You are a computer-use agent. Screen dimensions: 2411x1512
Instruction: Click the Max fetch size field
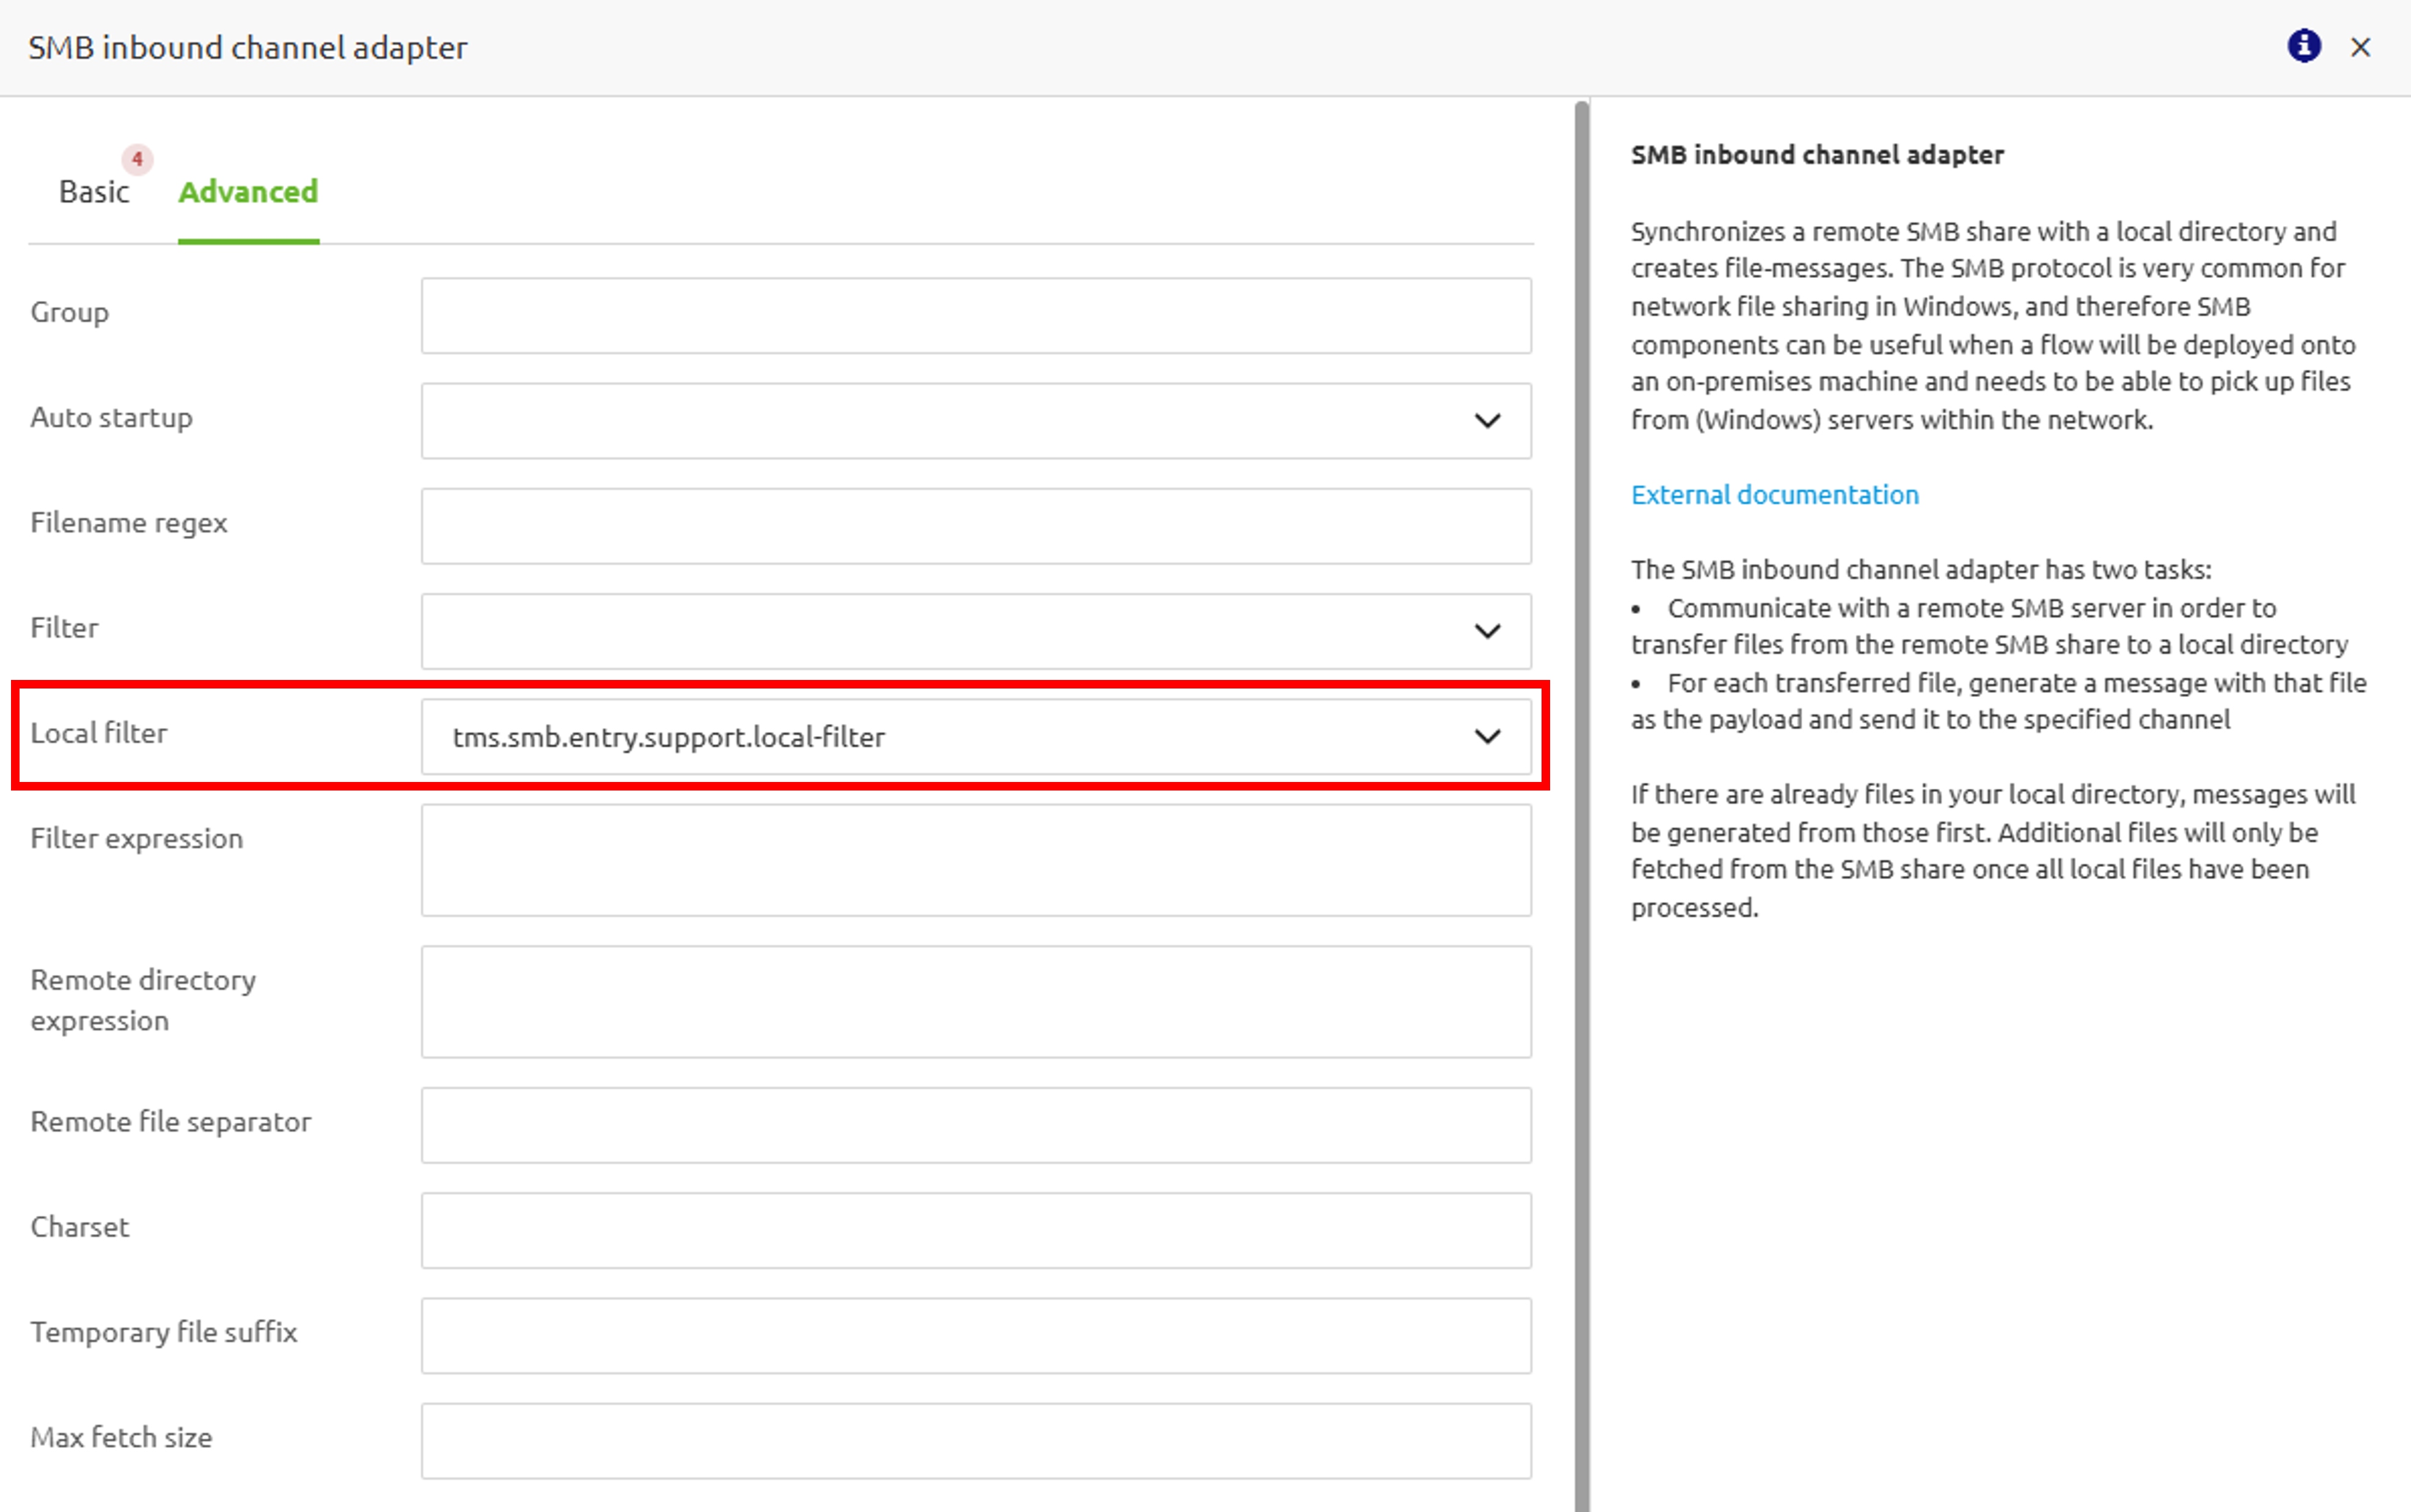[975, 1440]
